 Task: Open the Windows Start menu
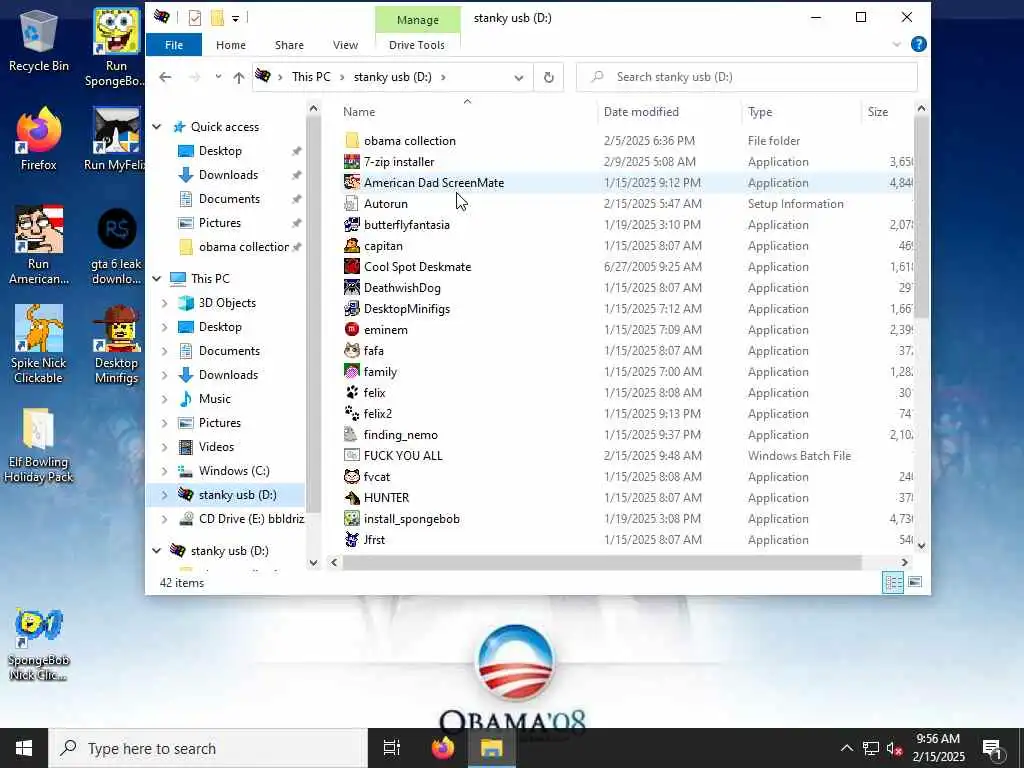pos(24,748)
